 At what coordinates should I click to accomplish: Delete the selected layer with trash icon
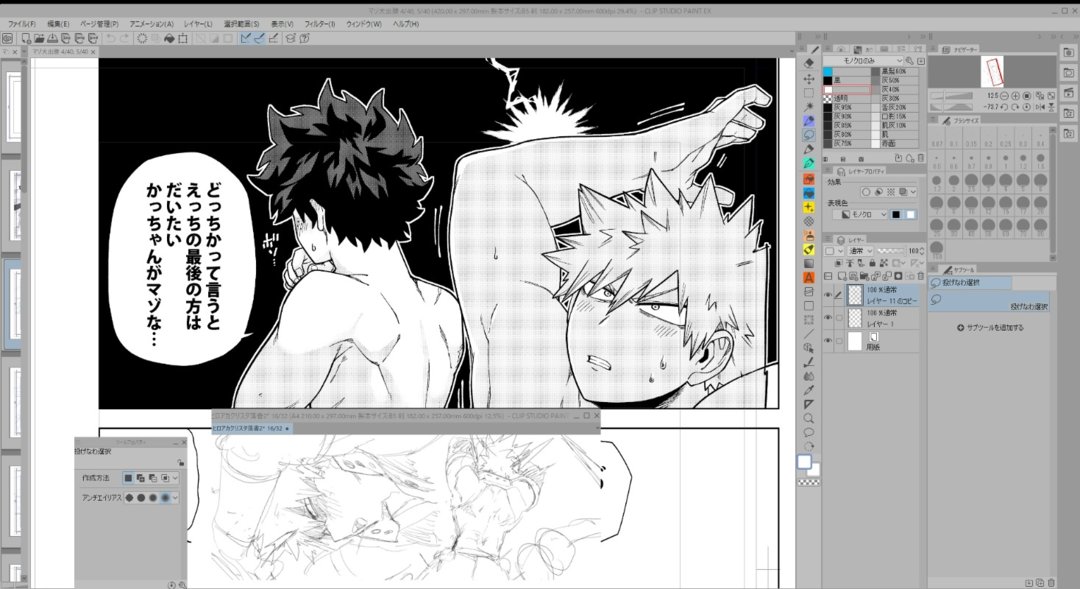click(920, 277)
